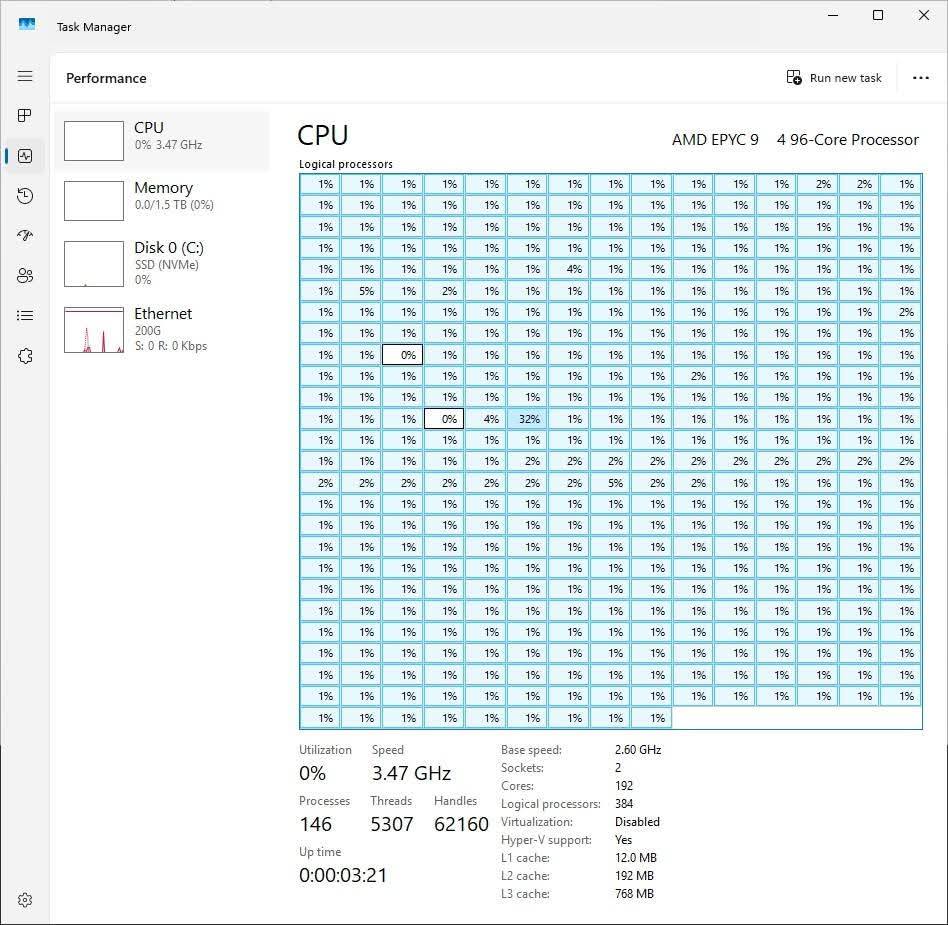Click the logical processors value 384
This screenshot has height=925, width=948.
point(624,803)
